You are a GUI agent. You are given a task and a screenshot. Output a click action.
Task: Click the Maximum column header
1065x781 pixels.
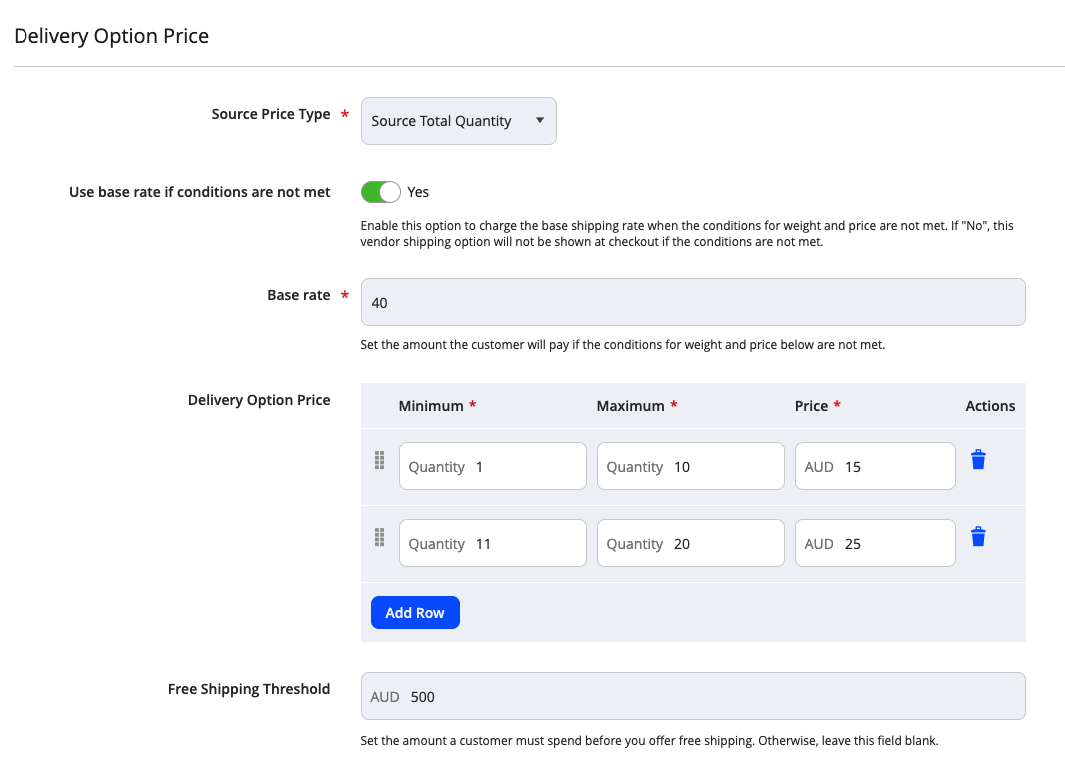tap(630, 406)
